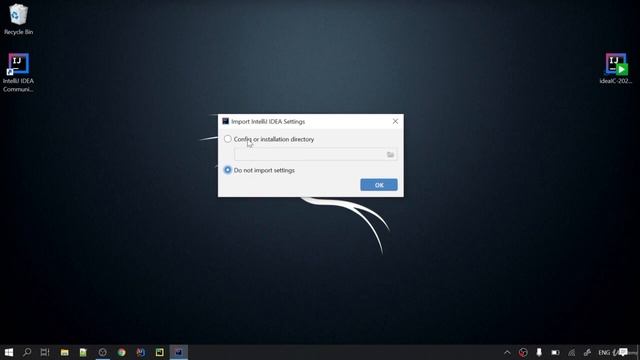Open the network signal tray icon
This screenshot has height=360, width=640.
[571, 353]
